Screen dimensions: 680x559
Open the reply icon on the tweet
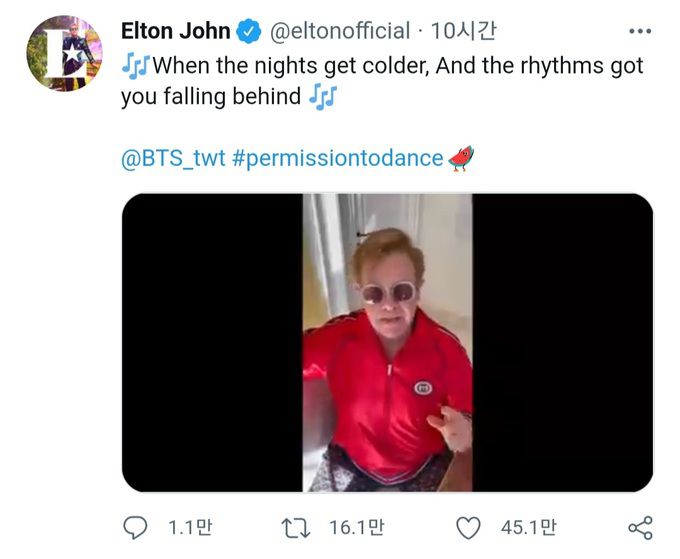click(x=134, y=527)
